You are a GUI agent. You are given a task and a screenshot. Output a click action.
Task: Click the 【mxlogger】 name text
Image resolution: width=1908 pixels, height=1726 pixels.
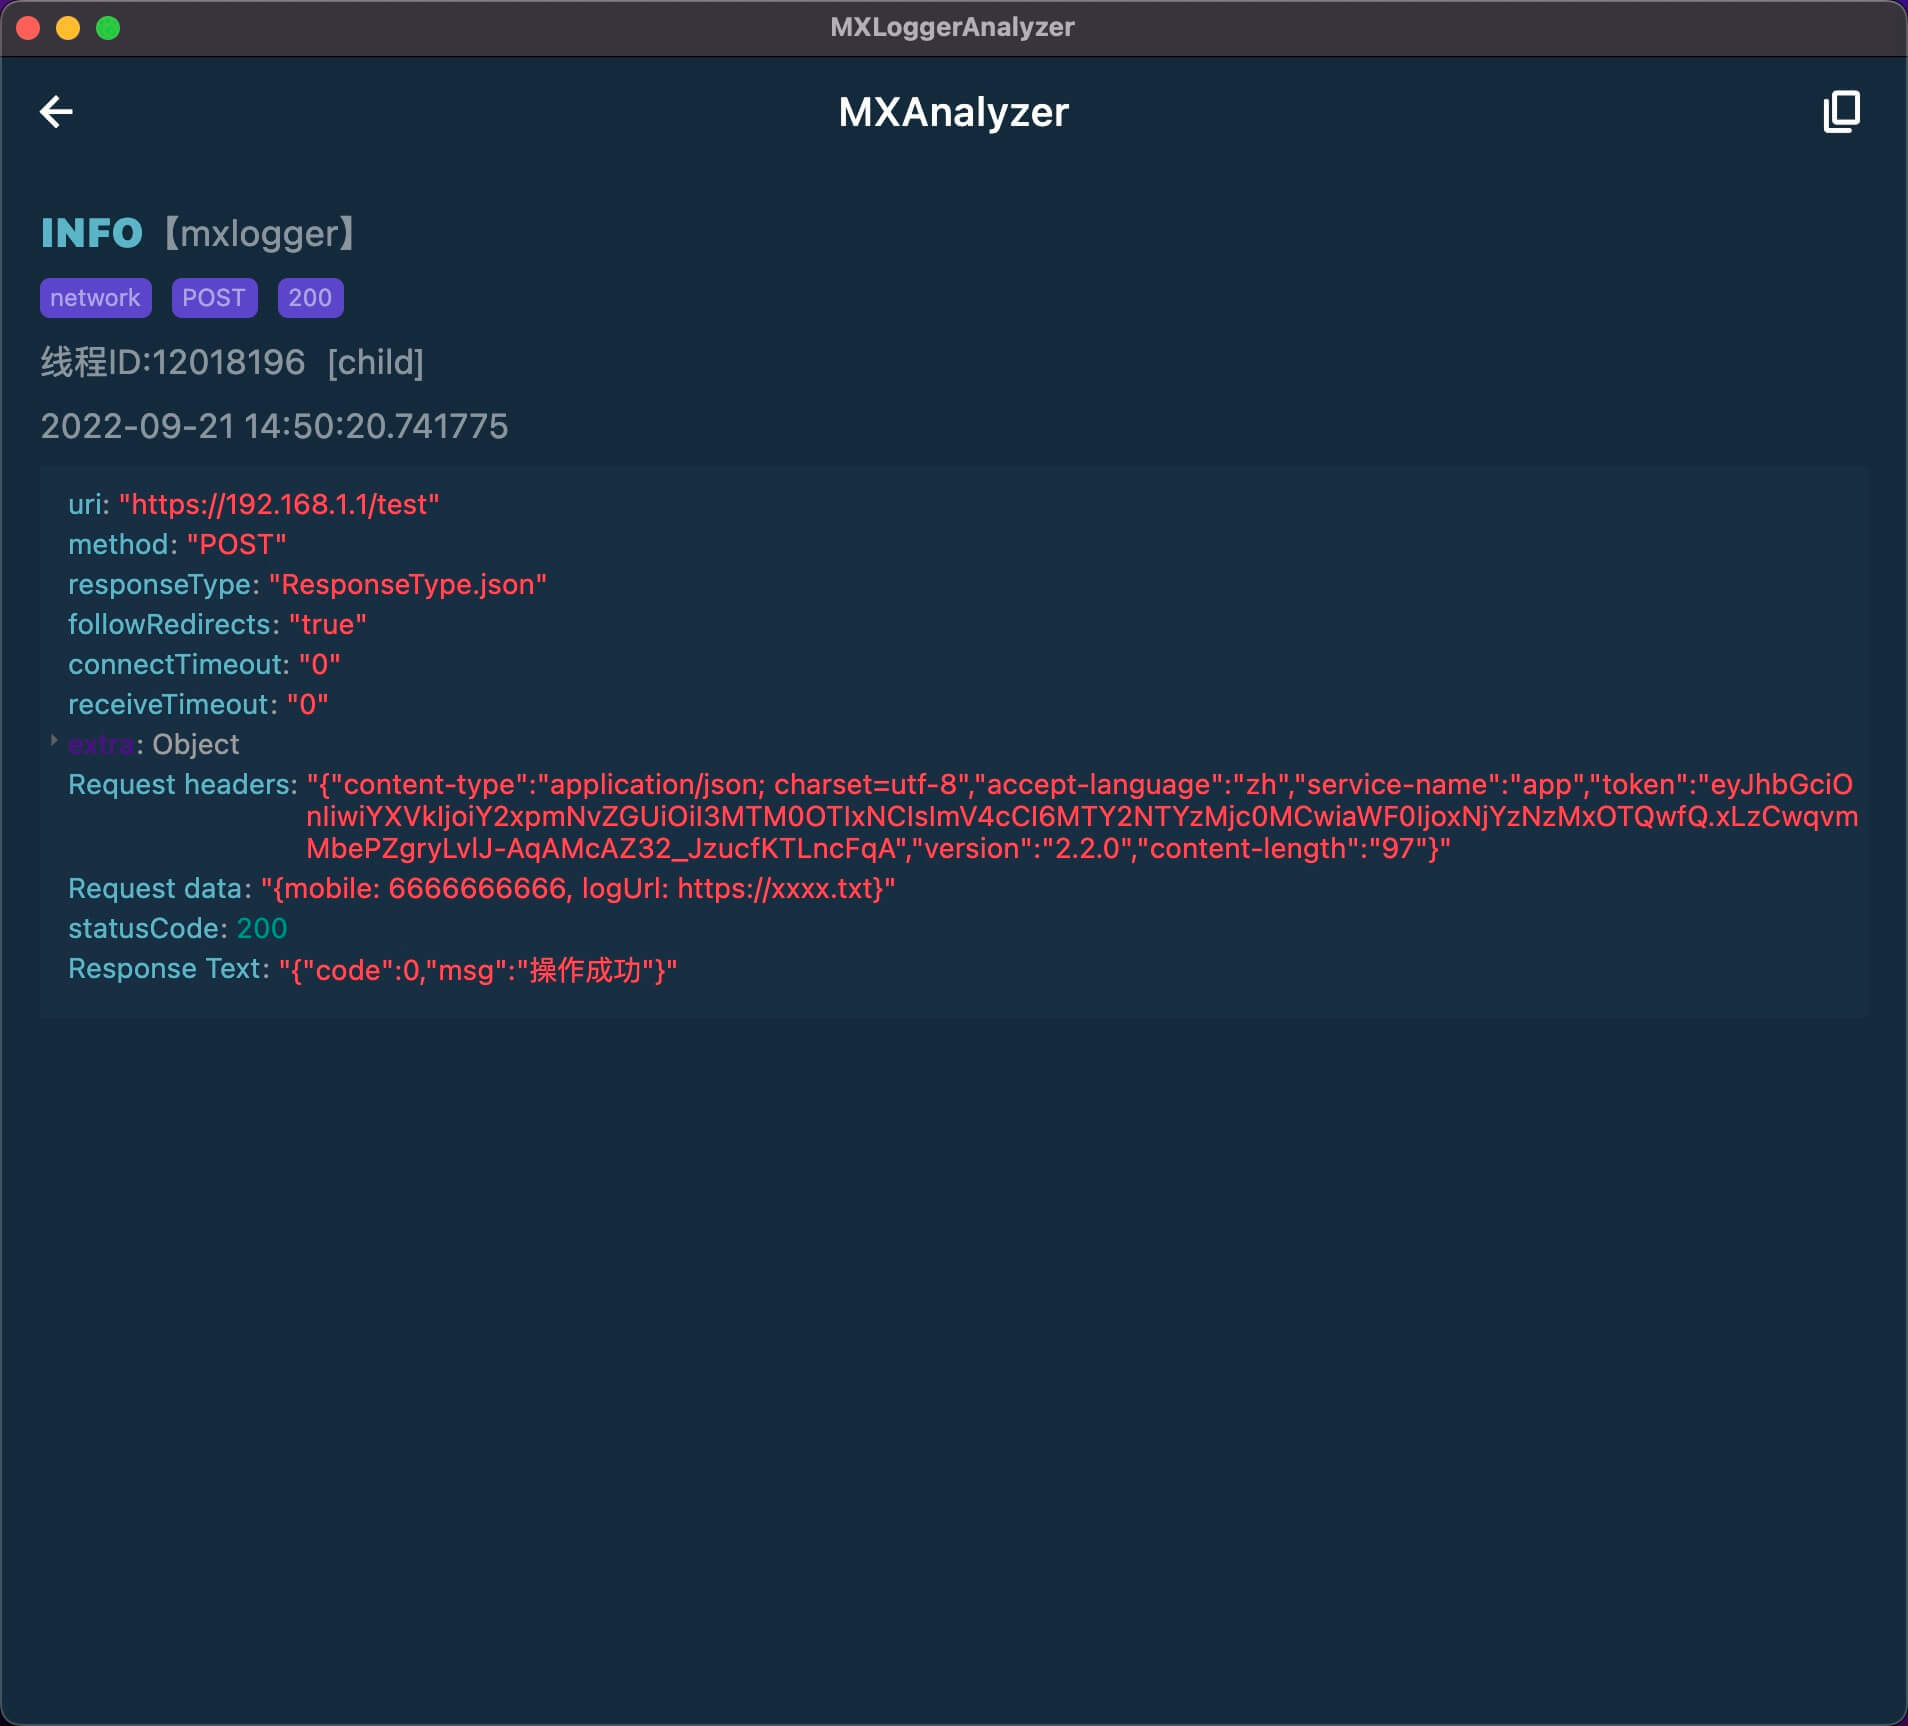(259, 233)
